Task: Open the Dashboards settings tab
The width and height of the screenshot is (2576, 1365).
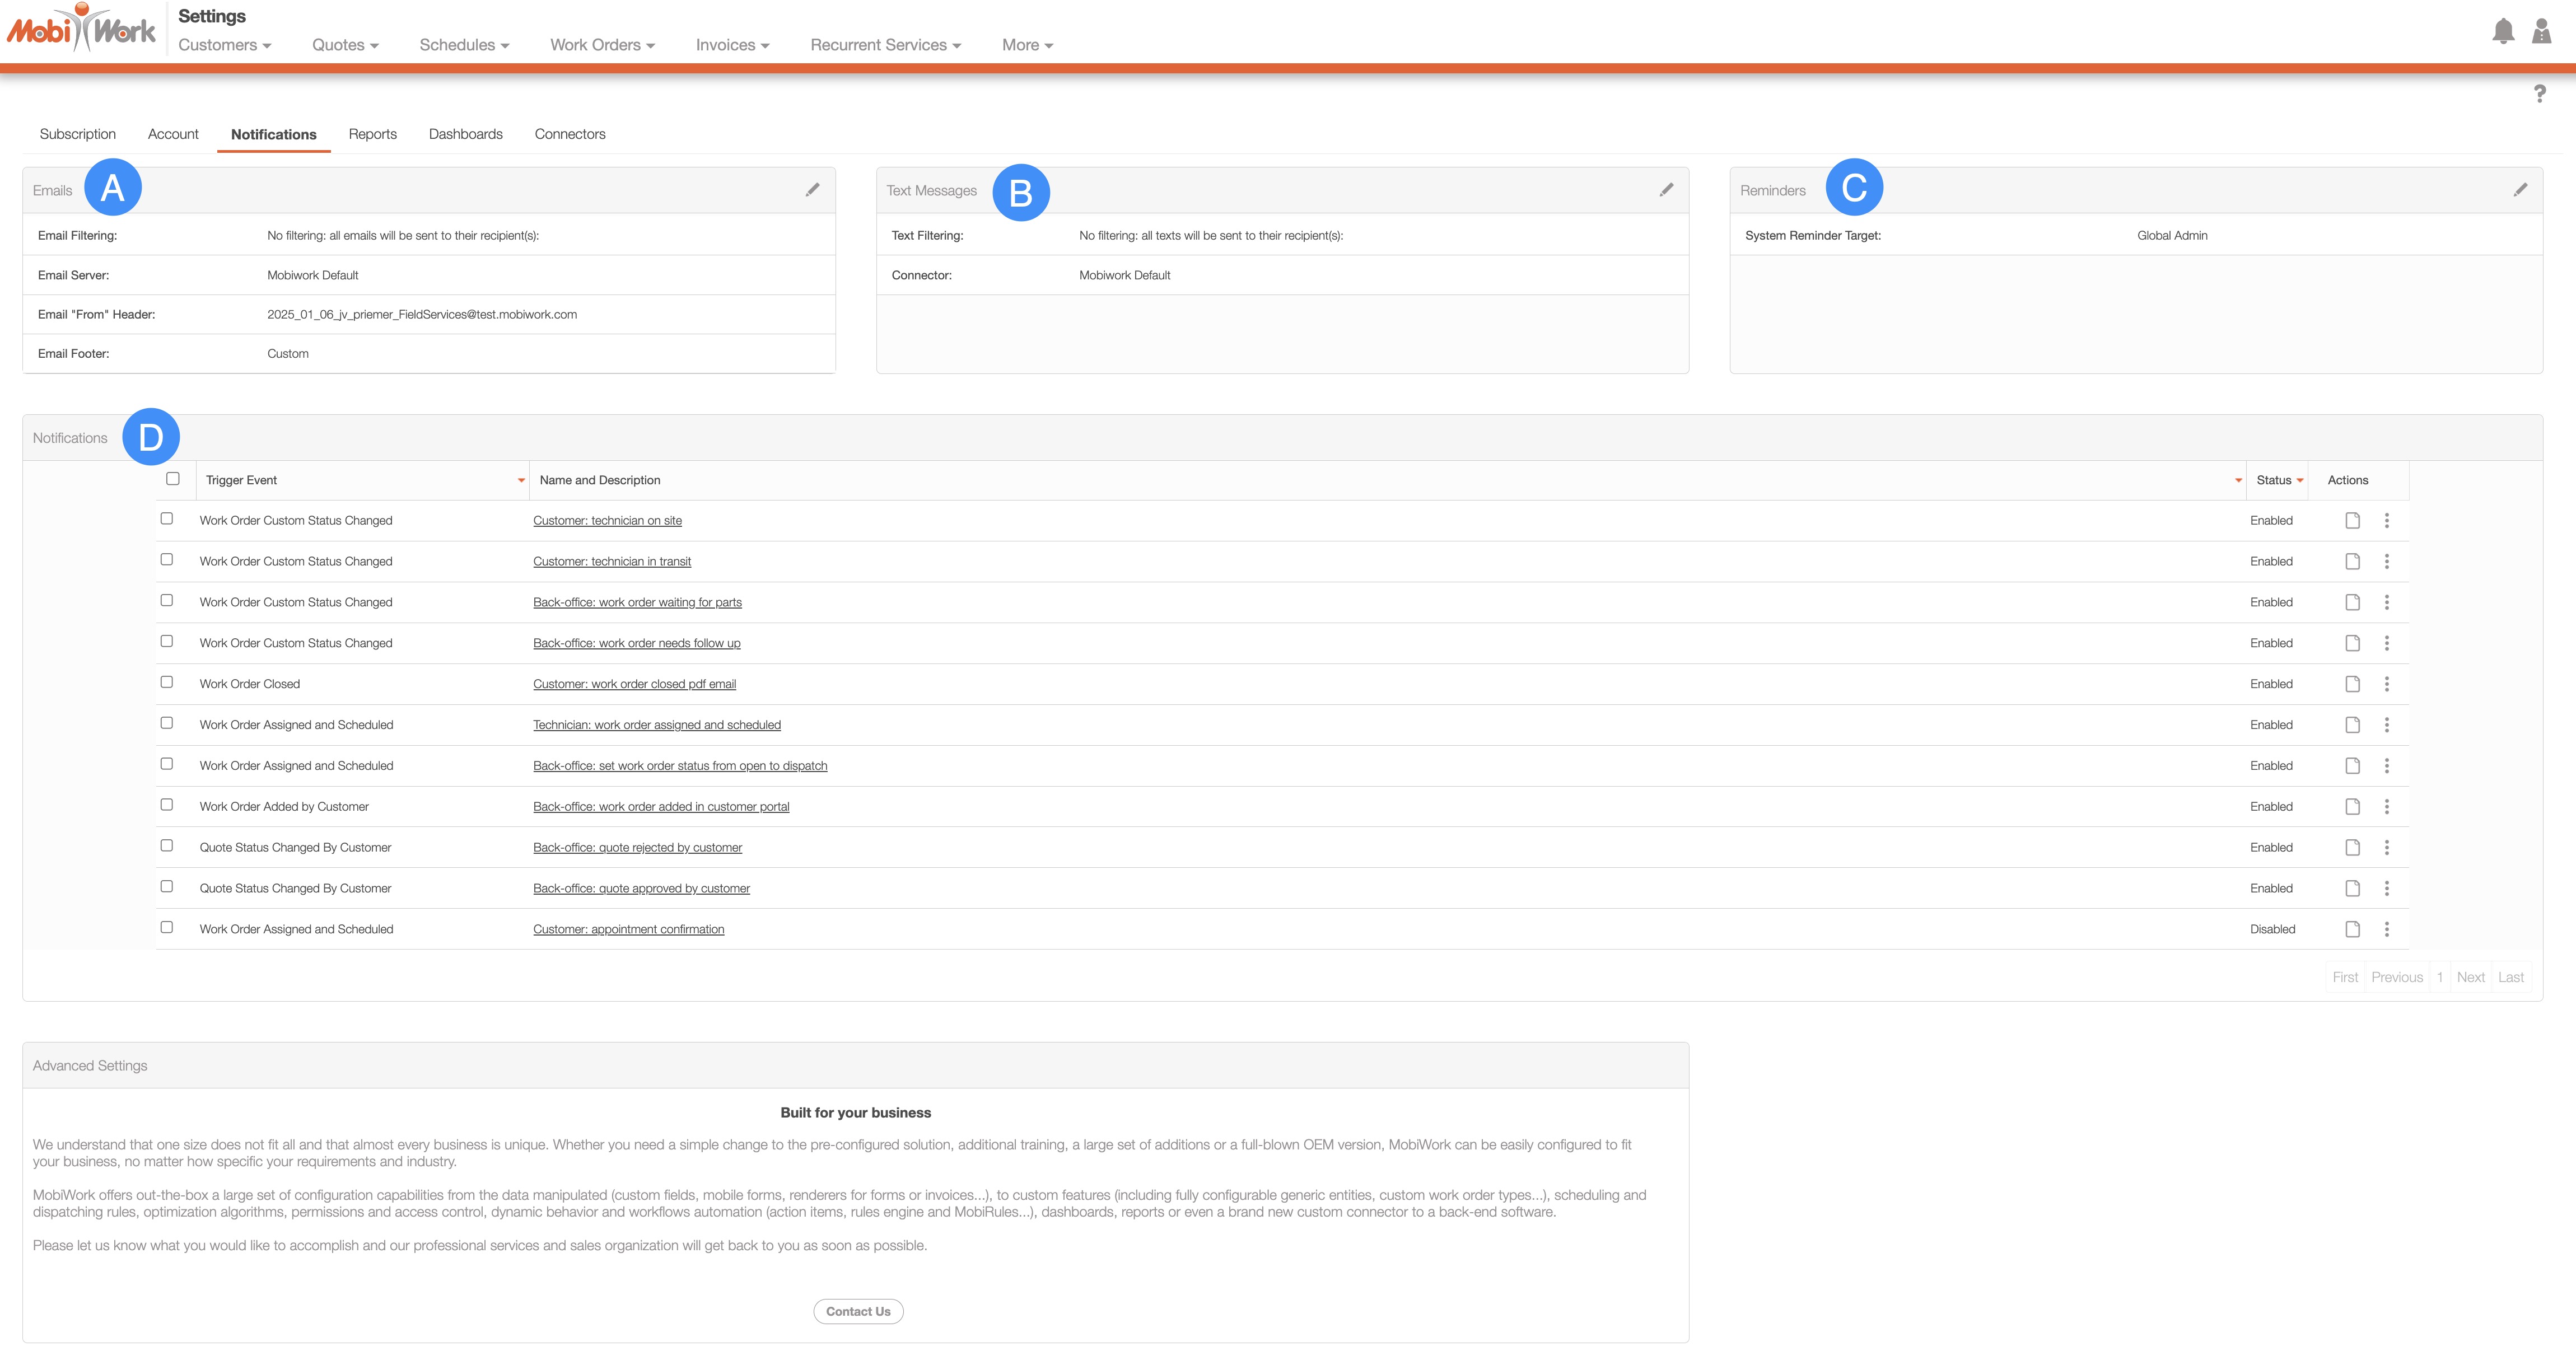Action: [465, 134]
